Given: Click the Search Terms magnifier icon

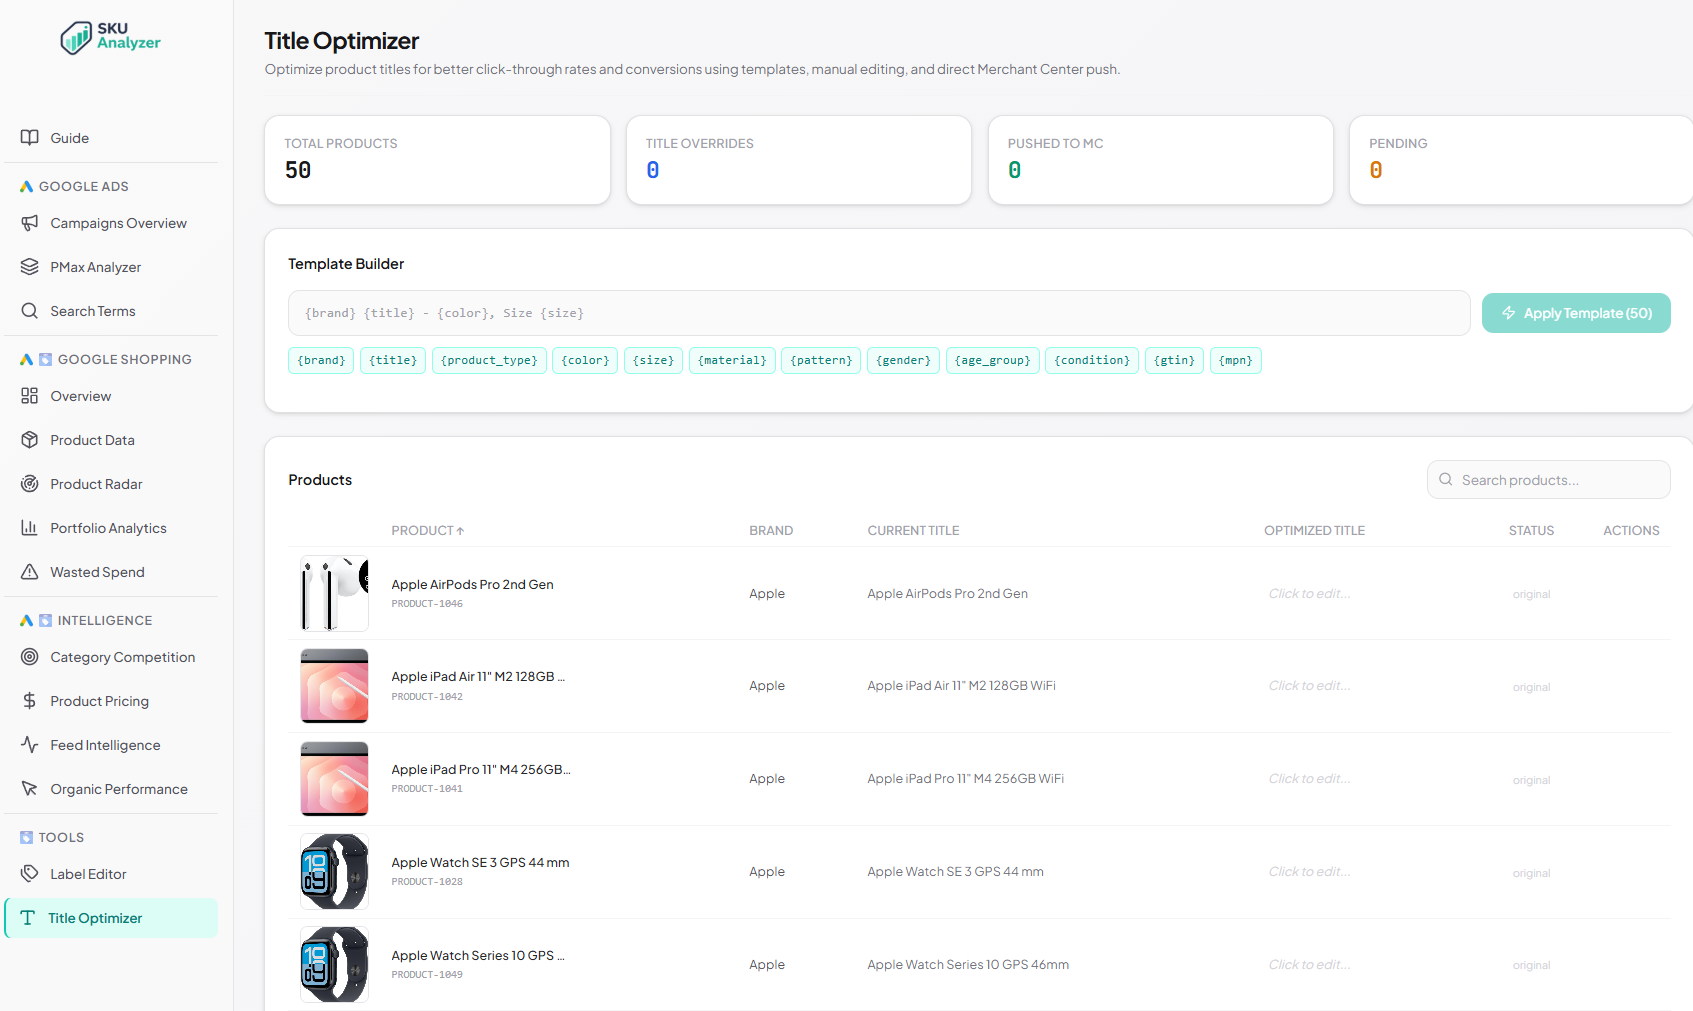Looking at the screenshot, I should coord(30,311).
